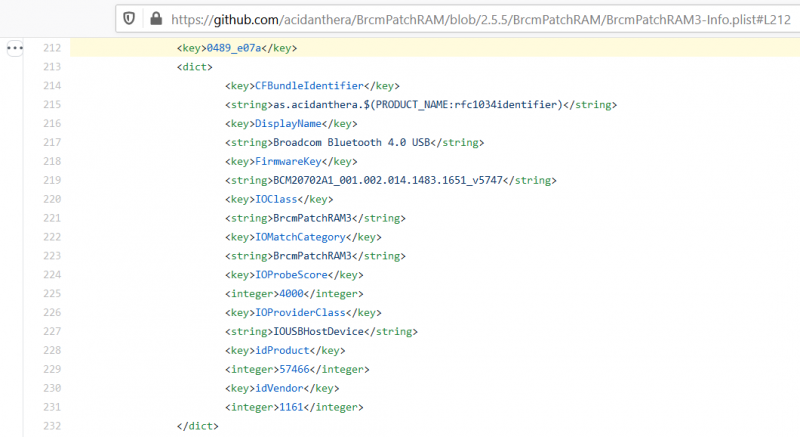
Task: Select line number 227
Action: 52,331
